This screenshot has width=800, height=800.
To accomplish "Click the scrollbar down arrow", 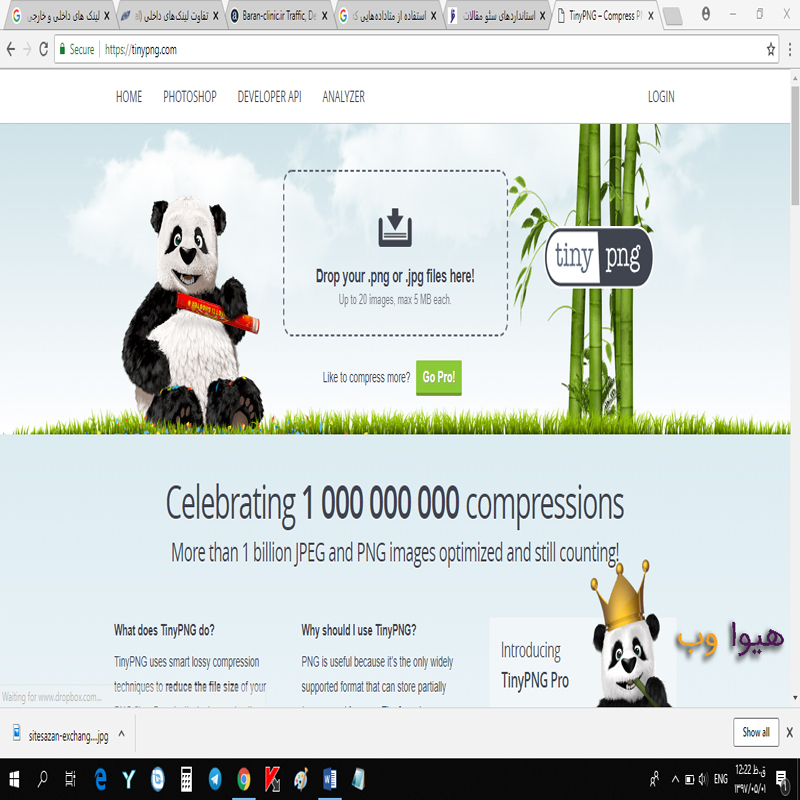I will (795, 697).
